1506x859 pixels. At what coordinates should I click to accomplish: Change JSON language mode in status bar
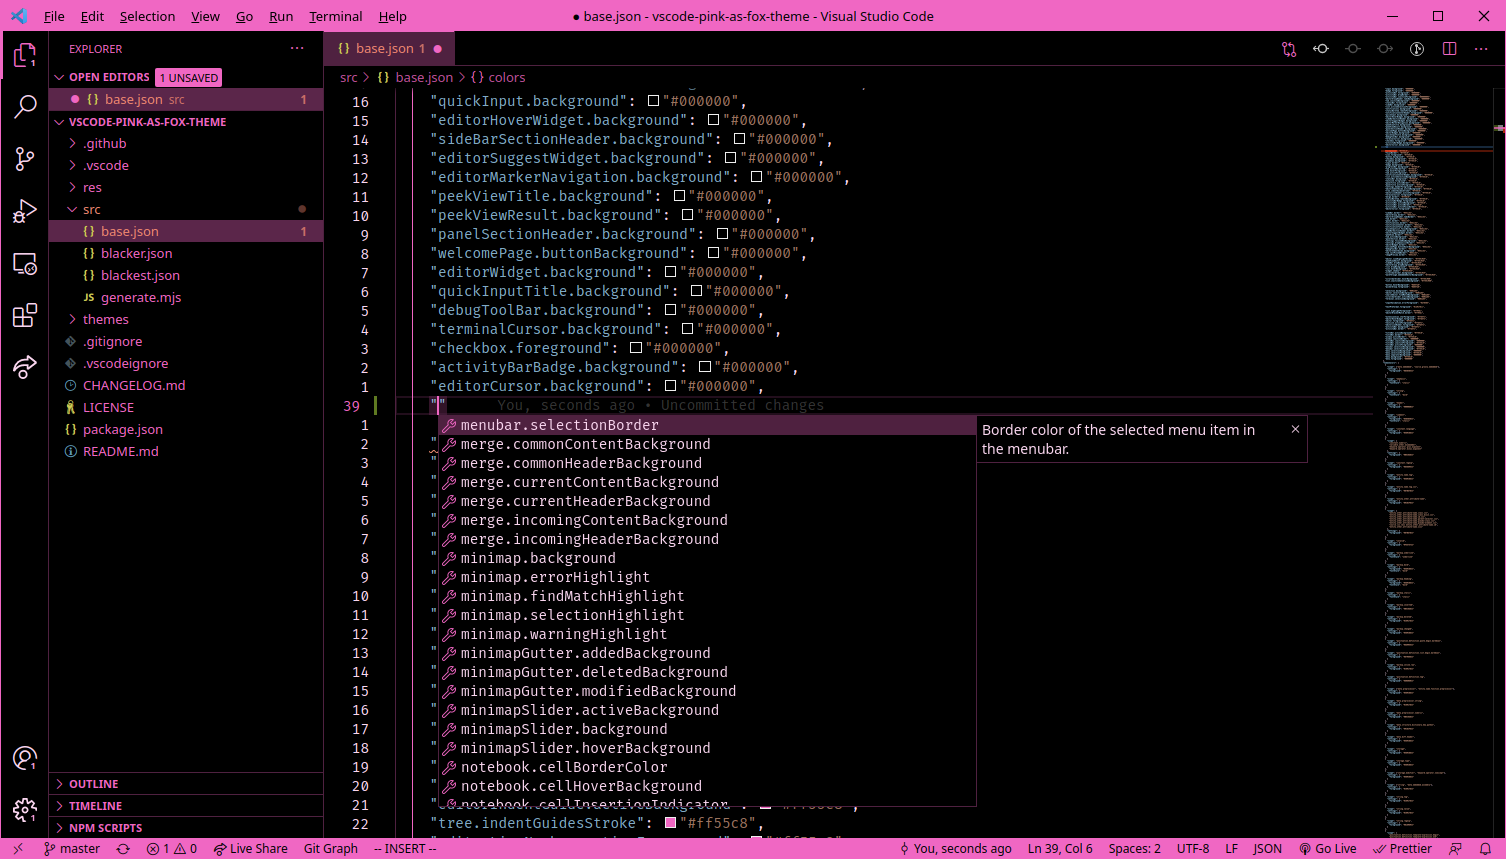coord(1268,848)
